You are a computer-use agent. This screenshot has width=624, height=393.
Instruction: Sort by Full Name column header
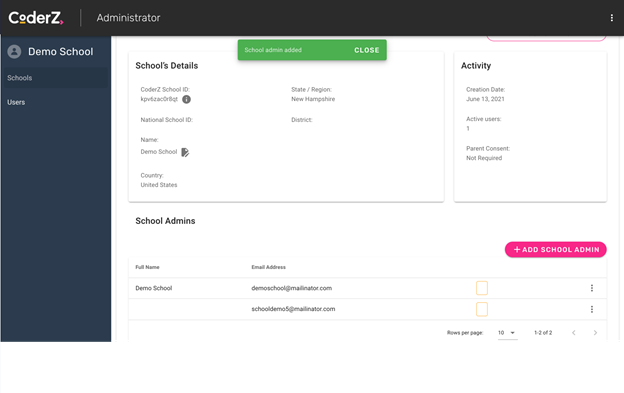point(147,267)
